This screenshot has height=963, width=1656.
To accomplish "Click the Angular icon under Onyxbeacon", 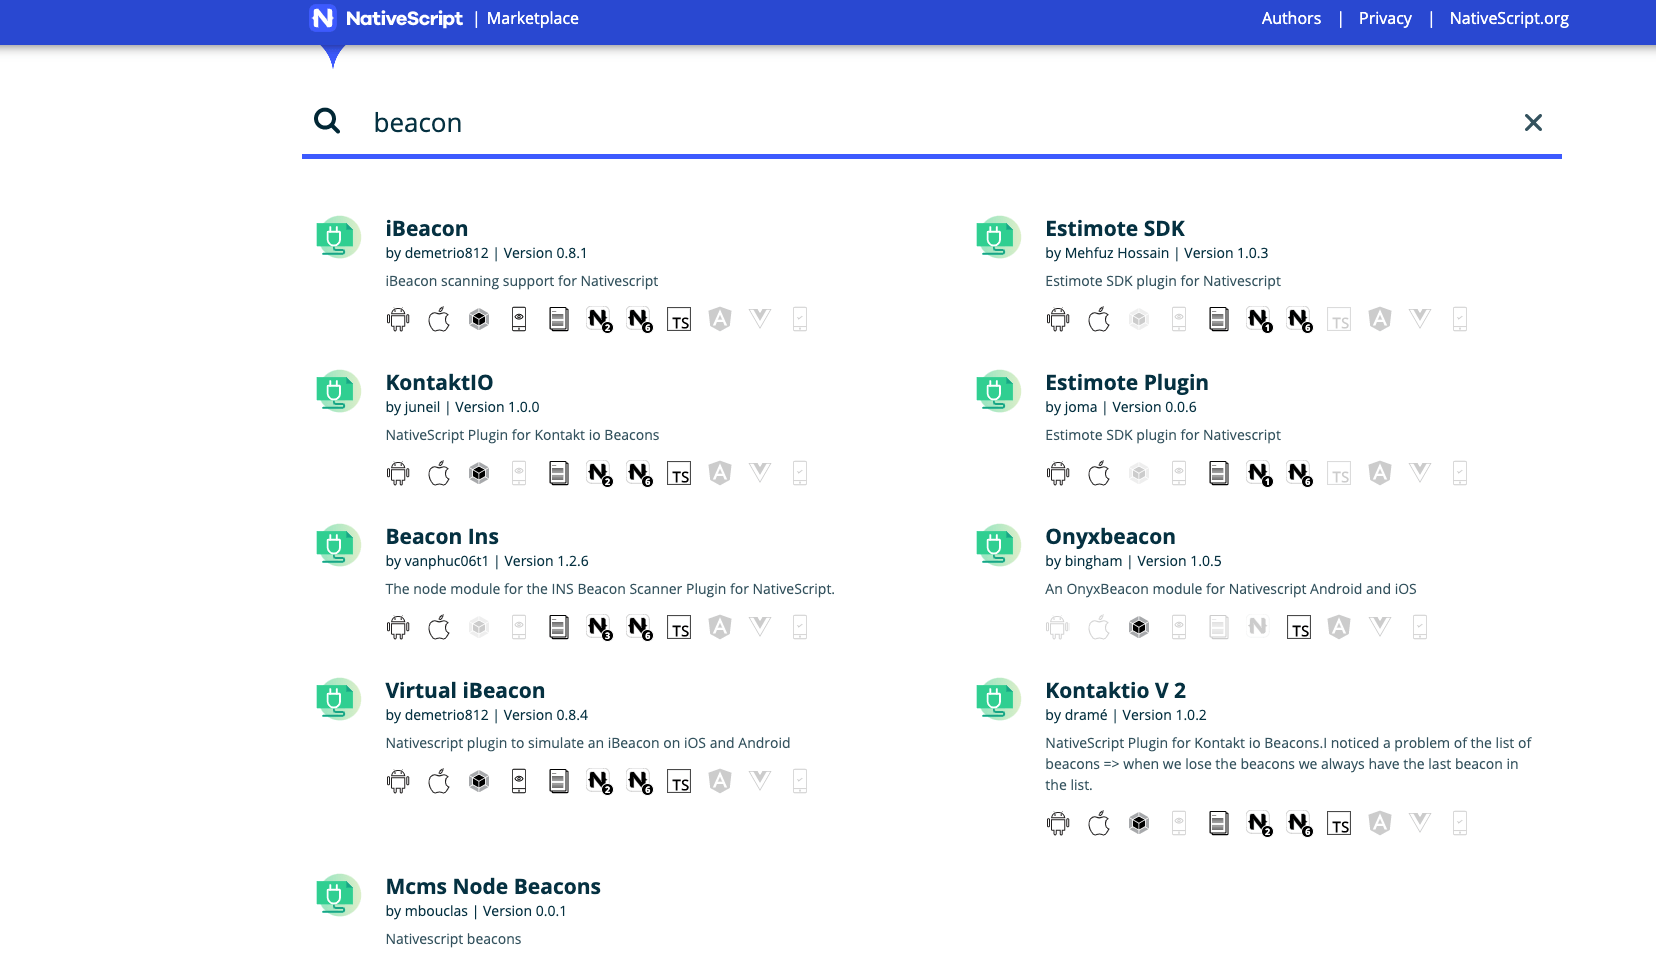I will (1339, 627).
